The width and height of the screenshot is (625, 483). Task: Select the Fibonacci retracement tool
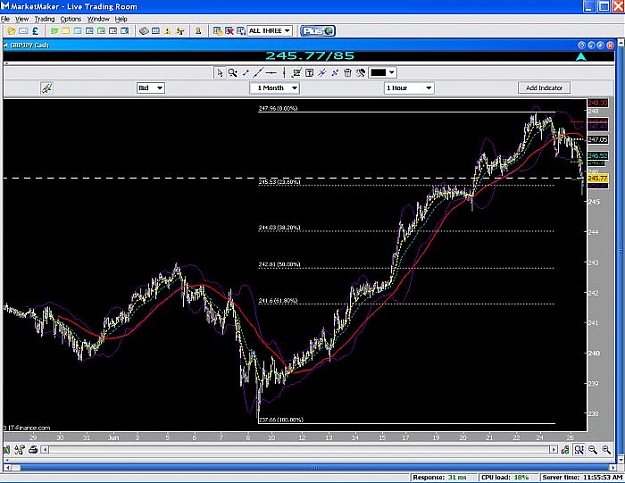[297, 73]
